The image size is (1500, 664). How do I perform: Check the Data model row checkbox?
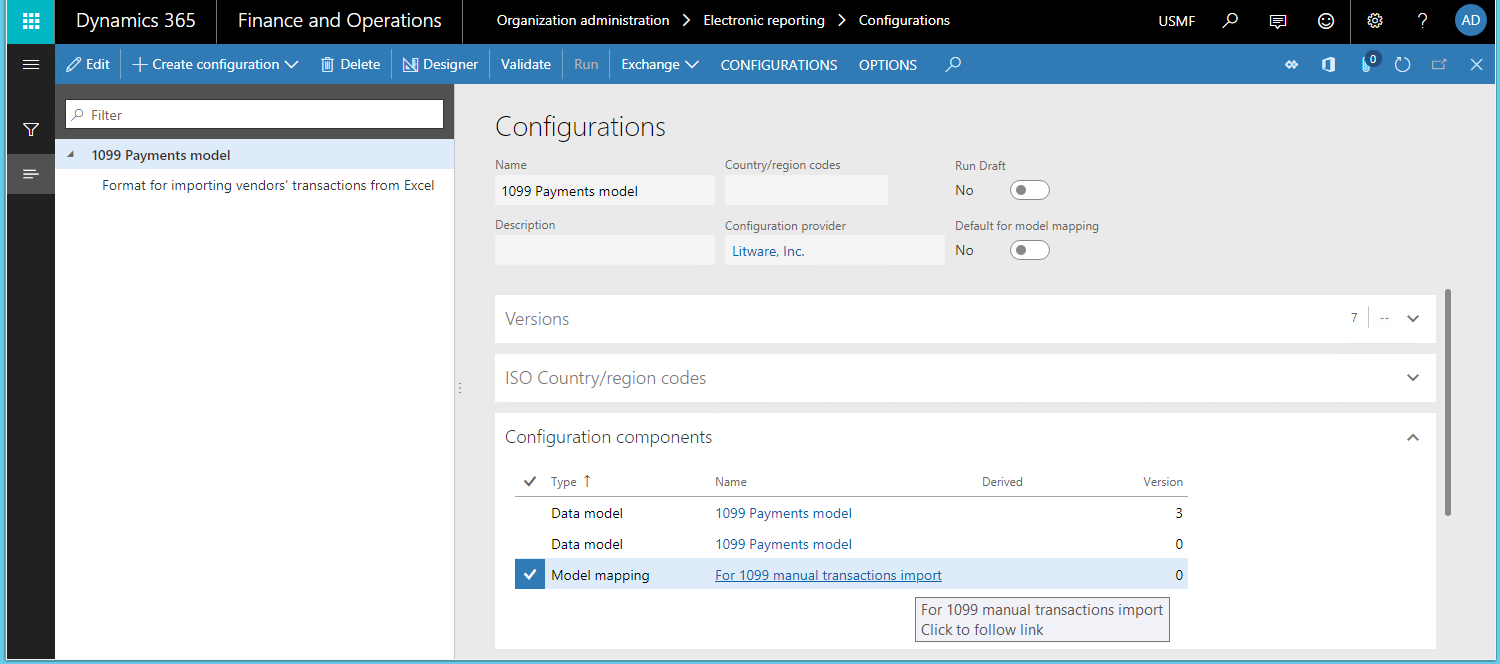pos(529,513)
